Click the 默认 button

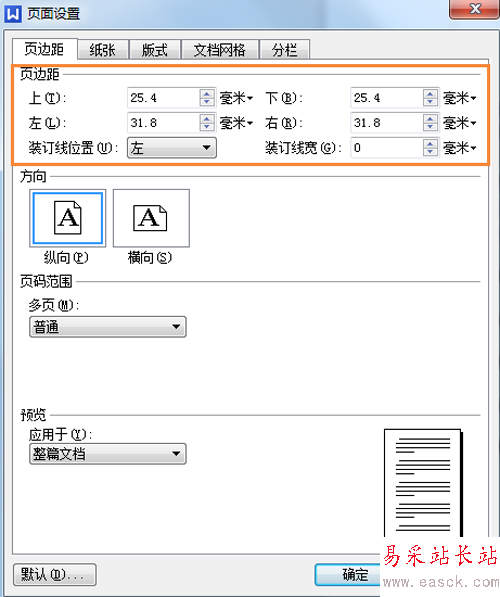[54, 575]
